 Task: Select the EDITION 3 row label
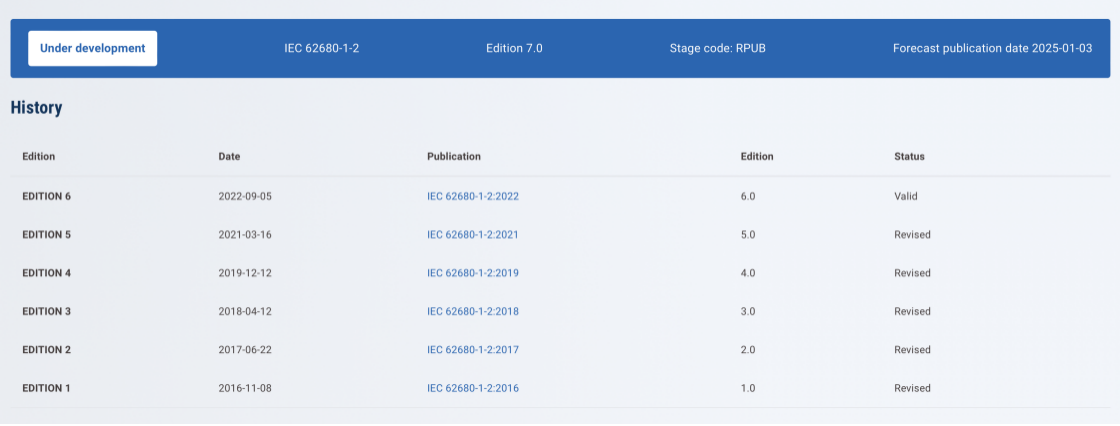click(x=46, y=311)
